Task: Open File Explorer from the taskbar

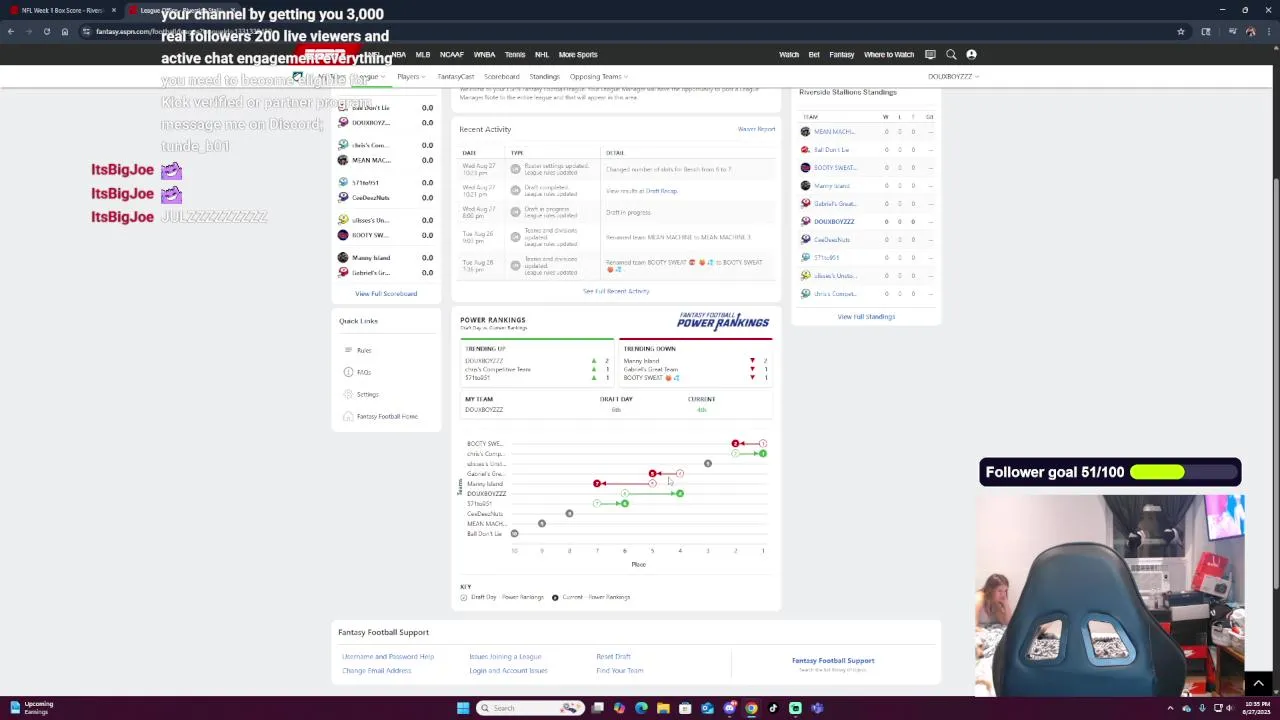Action: click(663, 708)
